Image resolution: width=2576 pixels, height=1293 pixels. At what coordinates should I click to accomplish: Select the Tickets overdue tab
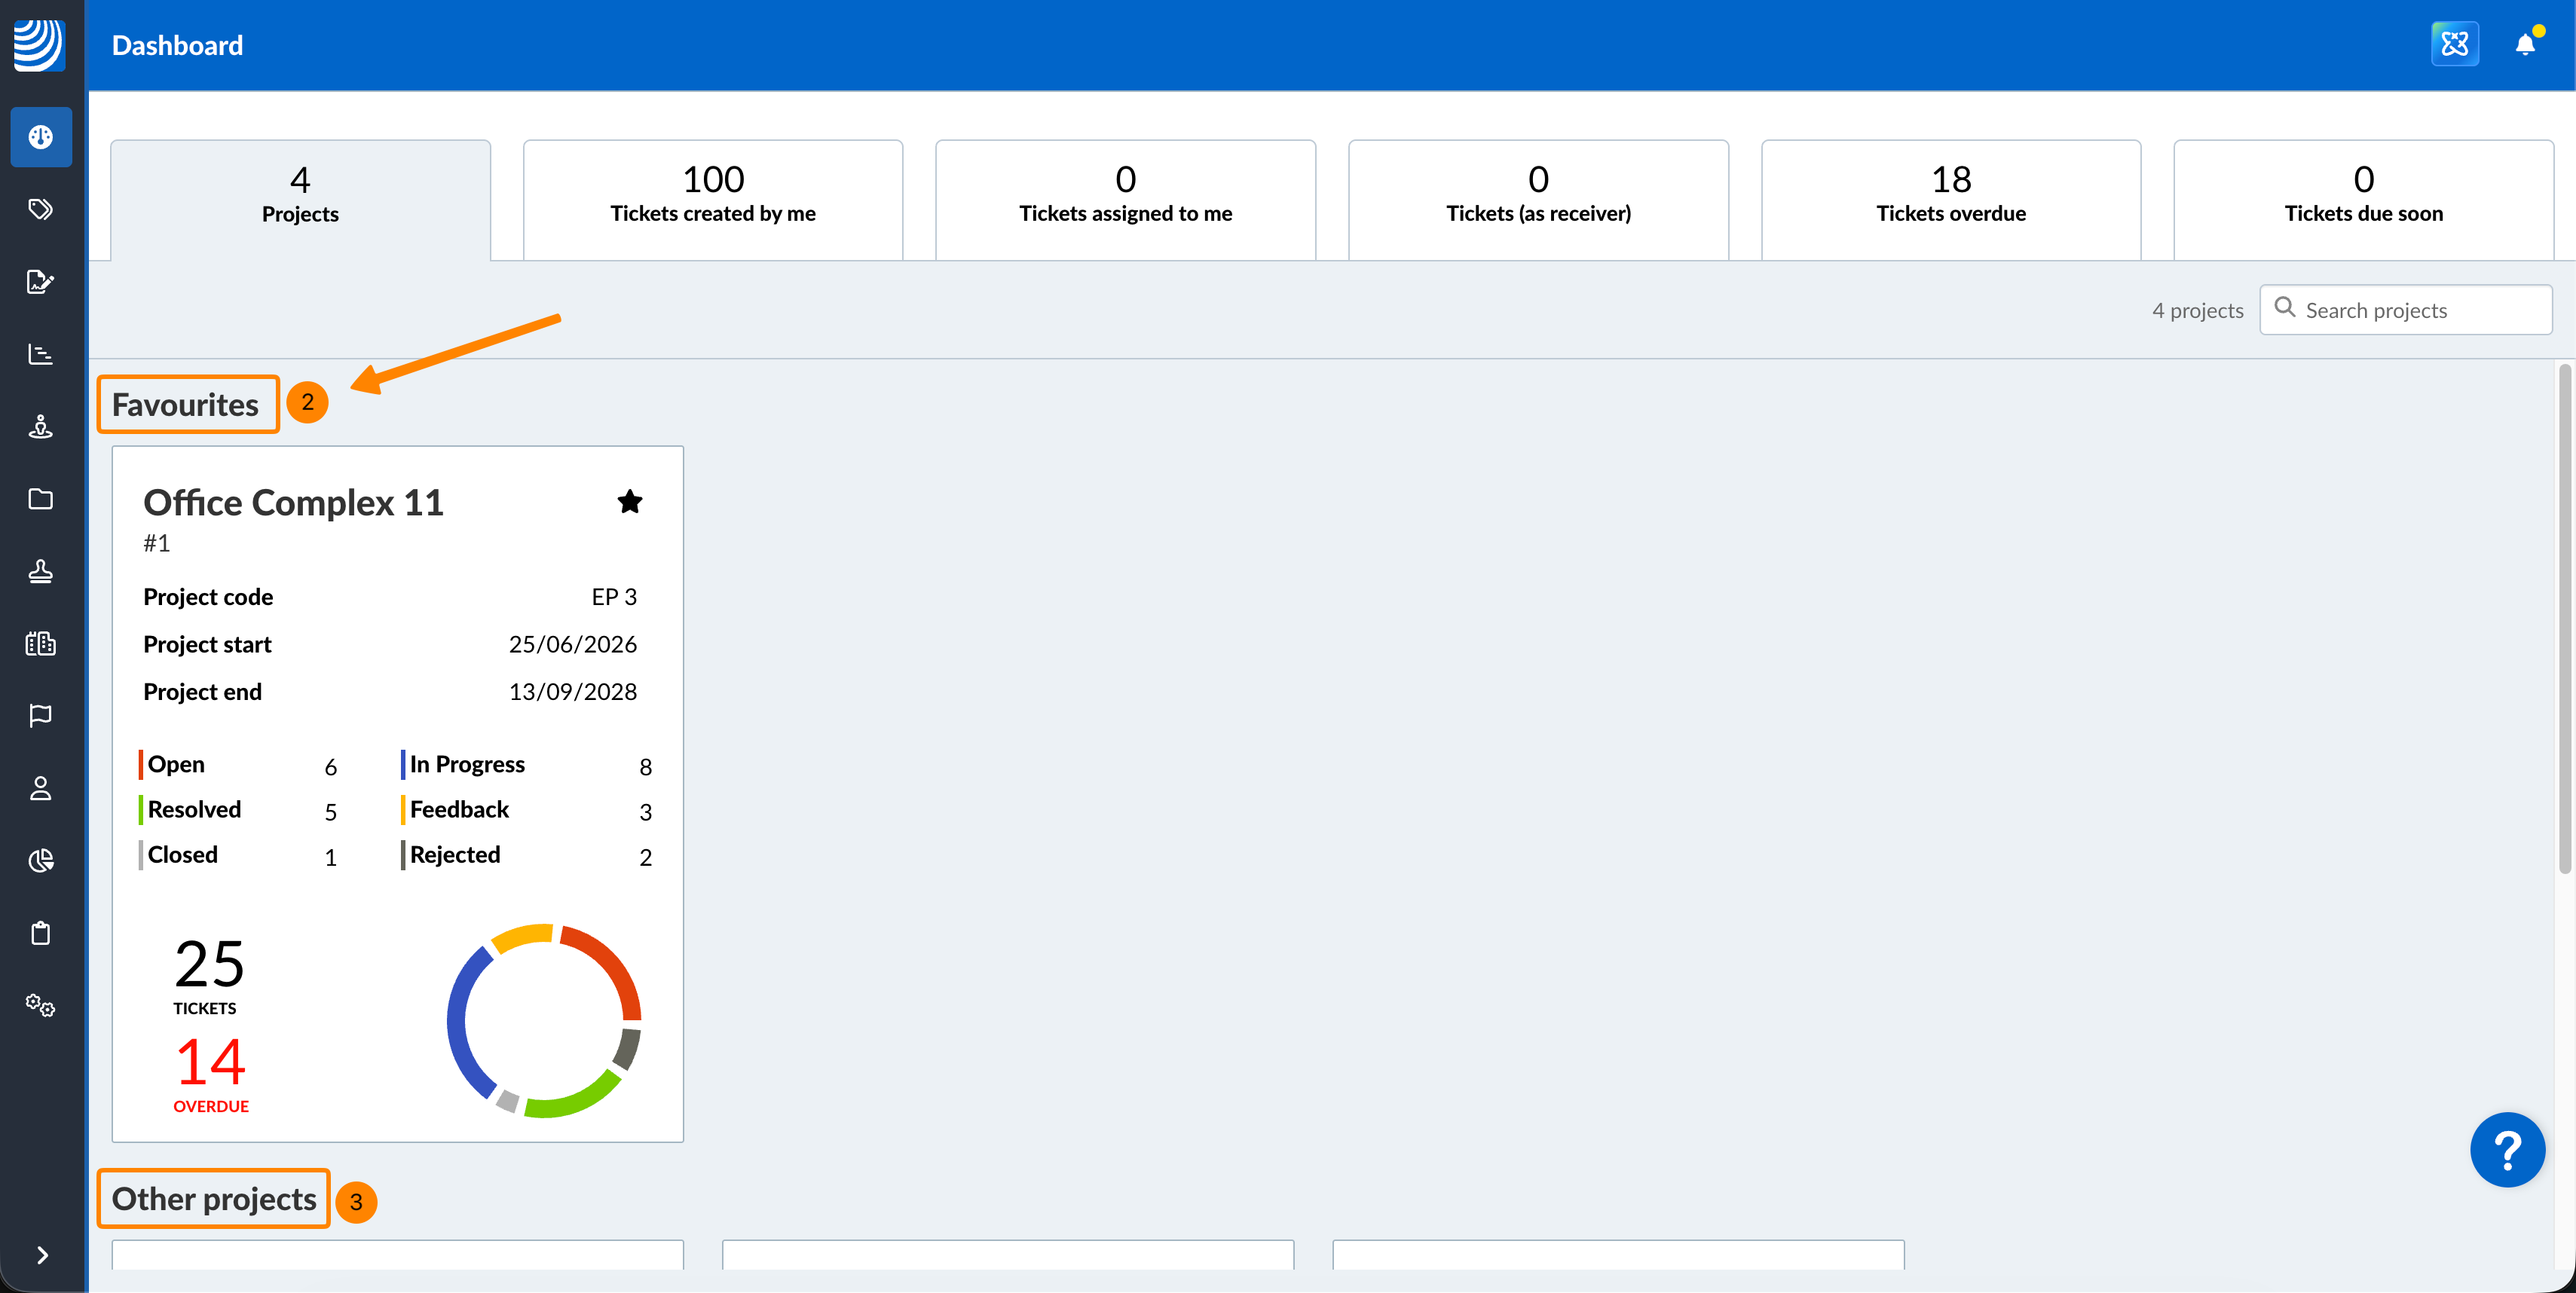click(1950, 198)
